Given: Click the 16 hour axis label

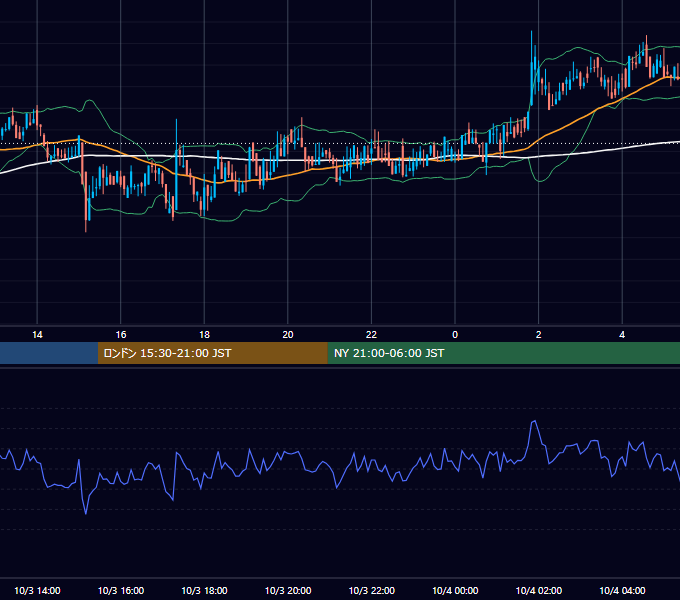Looking at the screenshot, I should (121, 335).
